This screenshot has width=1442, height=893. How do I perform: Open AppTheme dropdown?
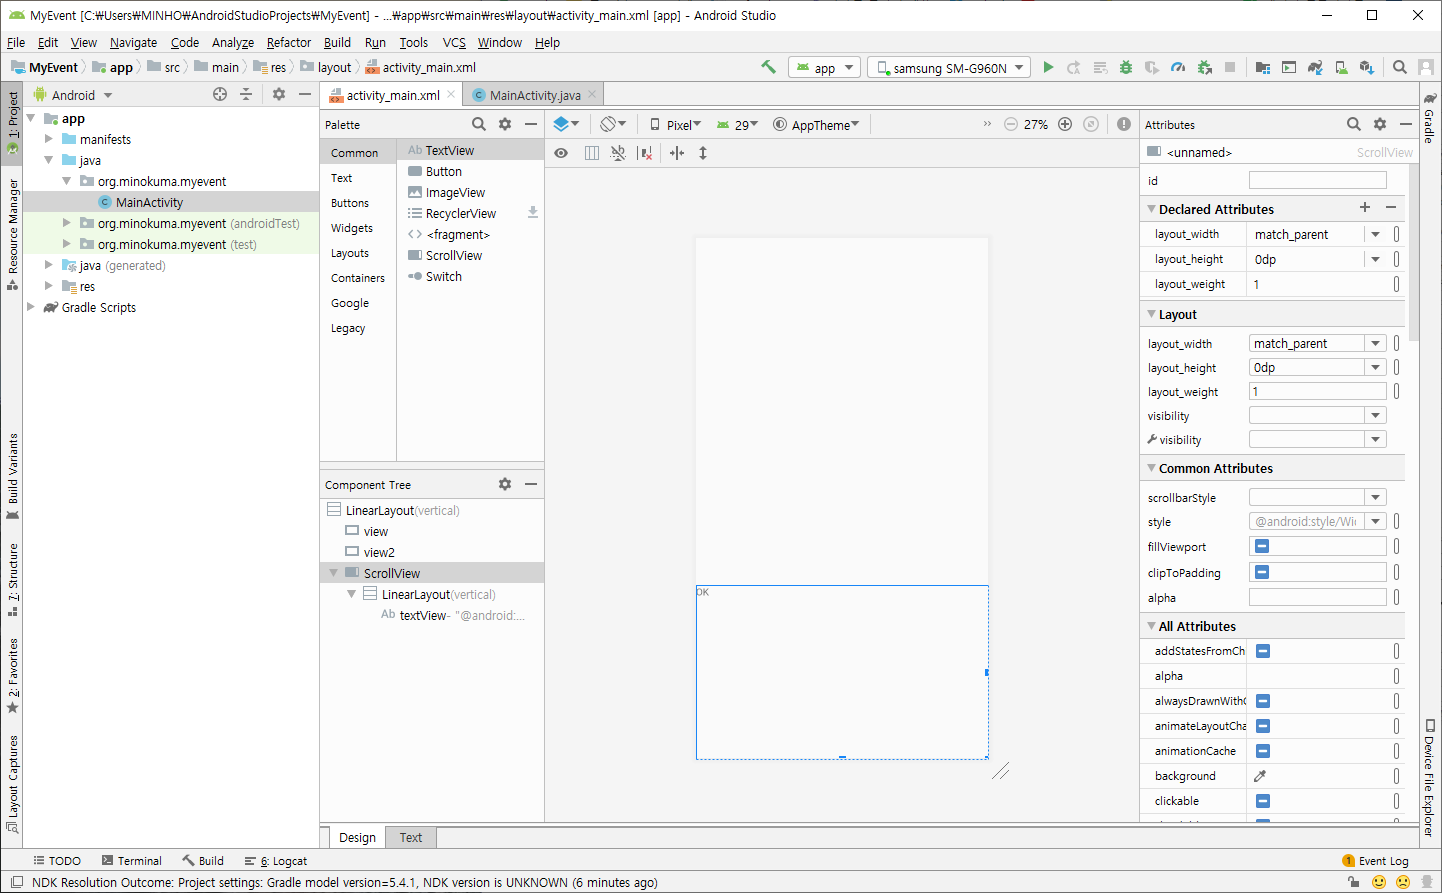pos(816,125)
